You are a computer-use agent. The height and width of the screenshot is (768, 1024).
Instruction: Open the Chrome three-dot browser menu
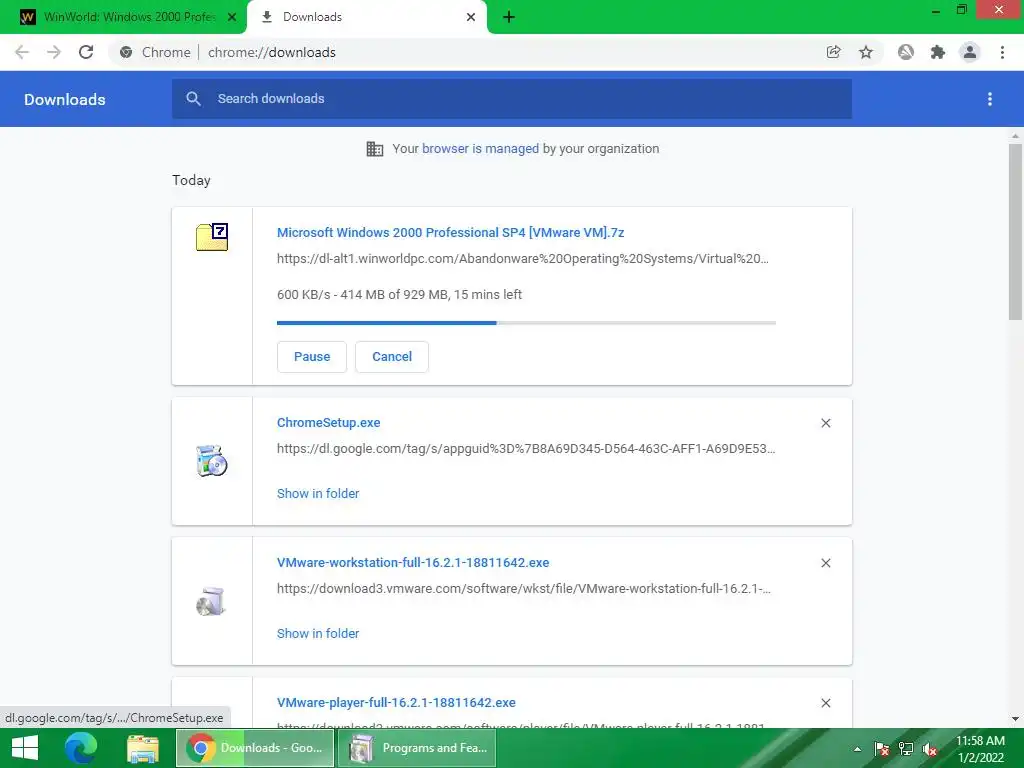[x=1002, y=52]
